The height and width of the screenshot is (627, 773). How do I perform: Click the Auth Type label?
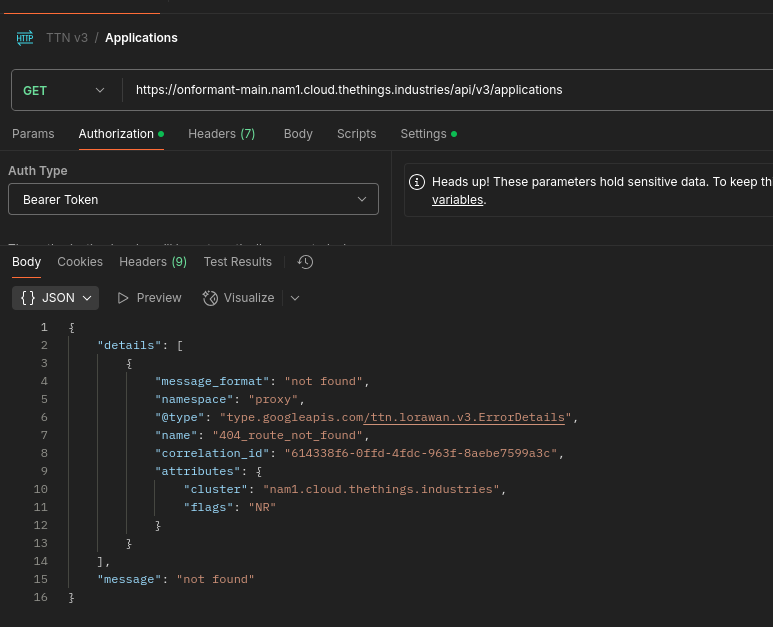tap(38, 171)
